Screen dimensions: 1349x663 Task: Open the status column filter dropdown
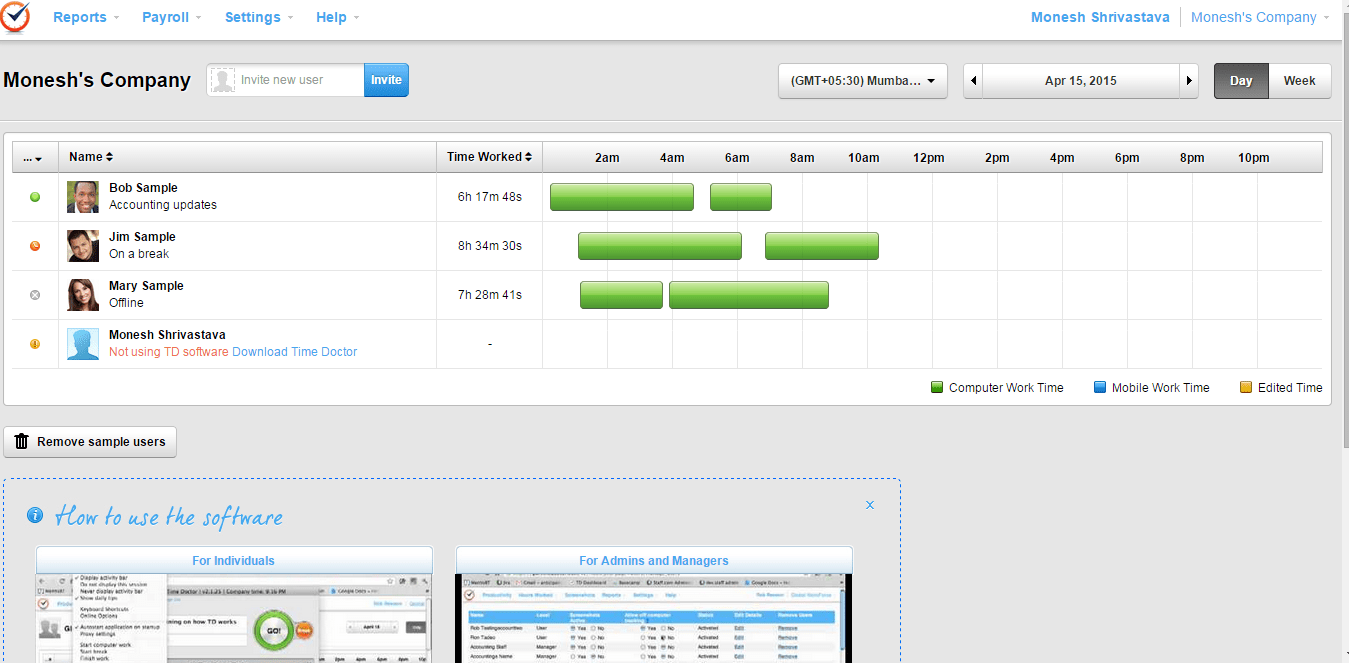coord(34,157)
